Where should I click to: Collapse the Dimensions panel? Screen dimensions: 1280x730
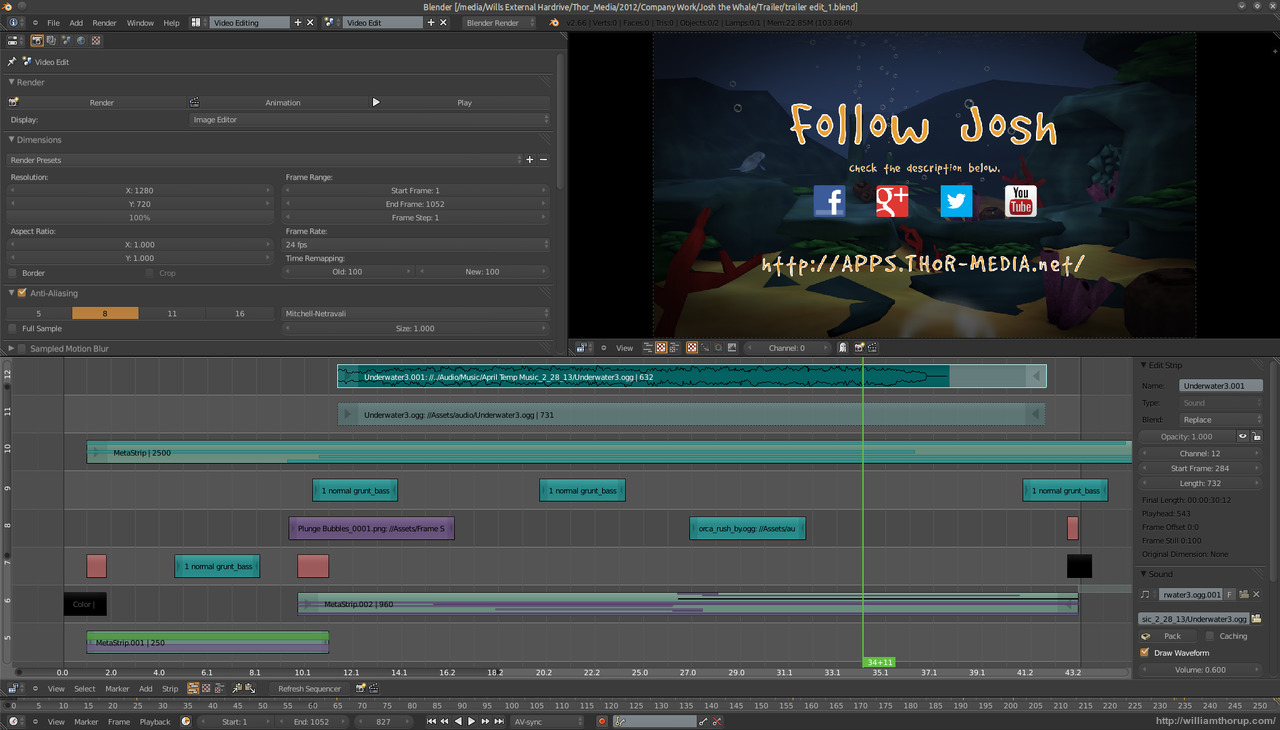[12, 140]
